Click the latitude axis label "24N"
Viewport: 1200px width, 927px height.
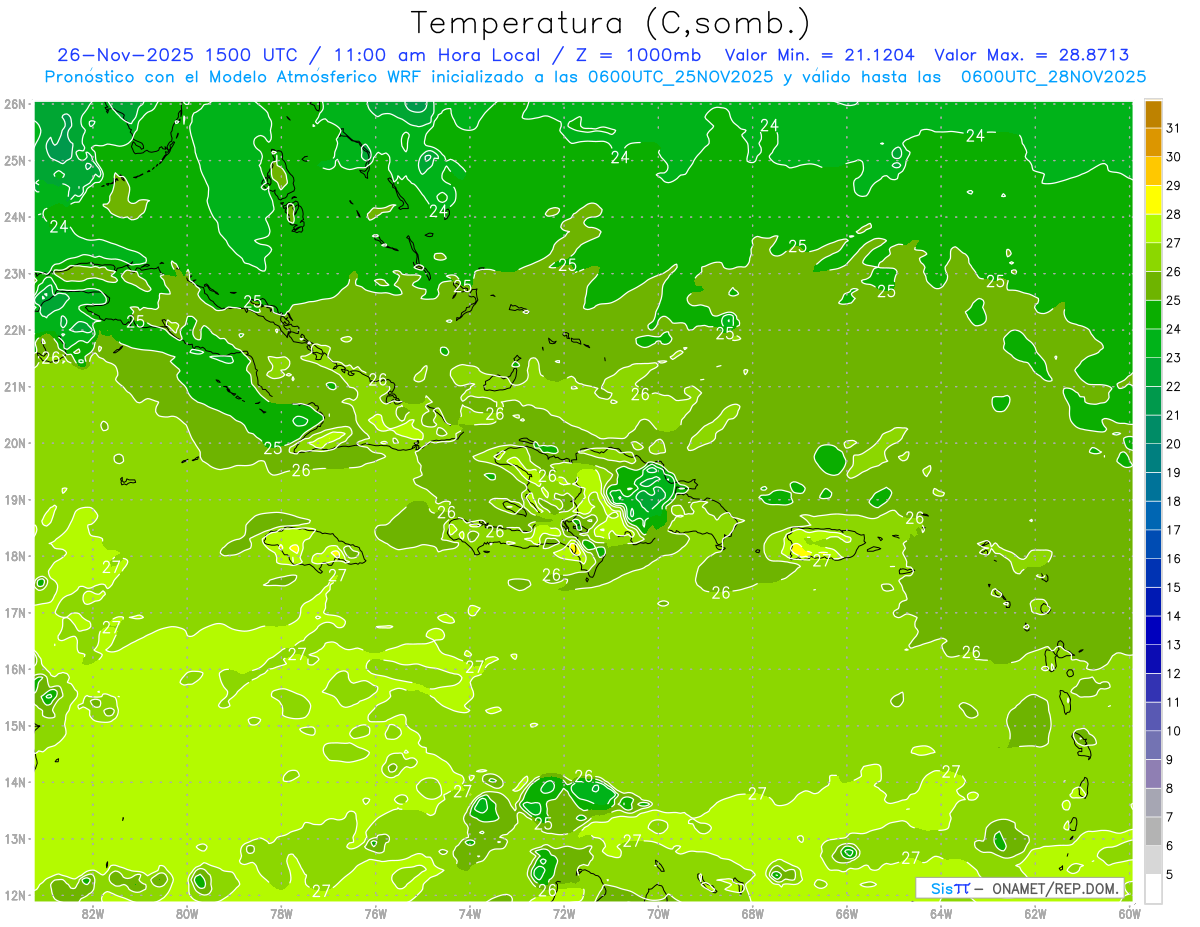[15, 217]
